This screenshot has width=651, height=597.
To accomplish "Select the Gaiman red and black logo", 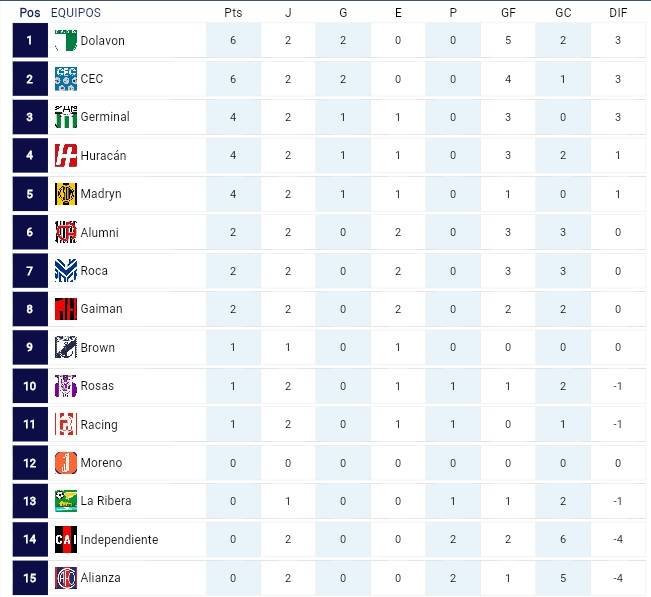I will 66,309.
